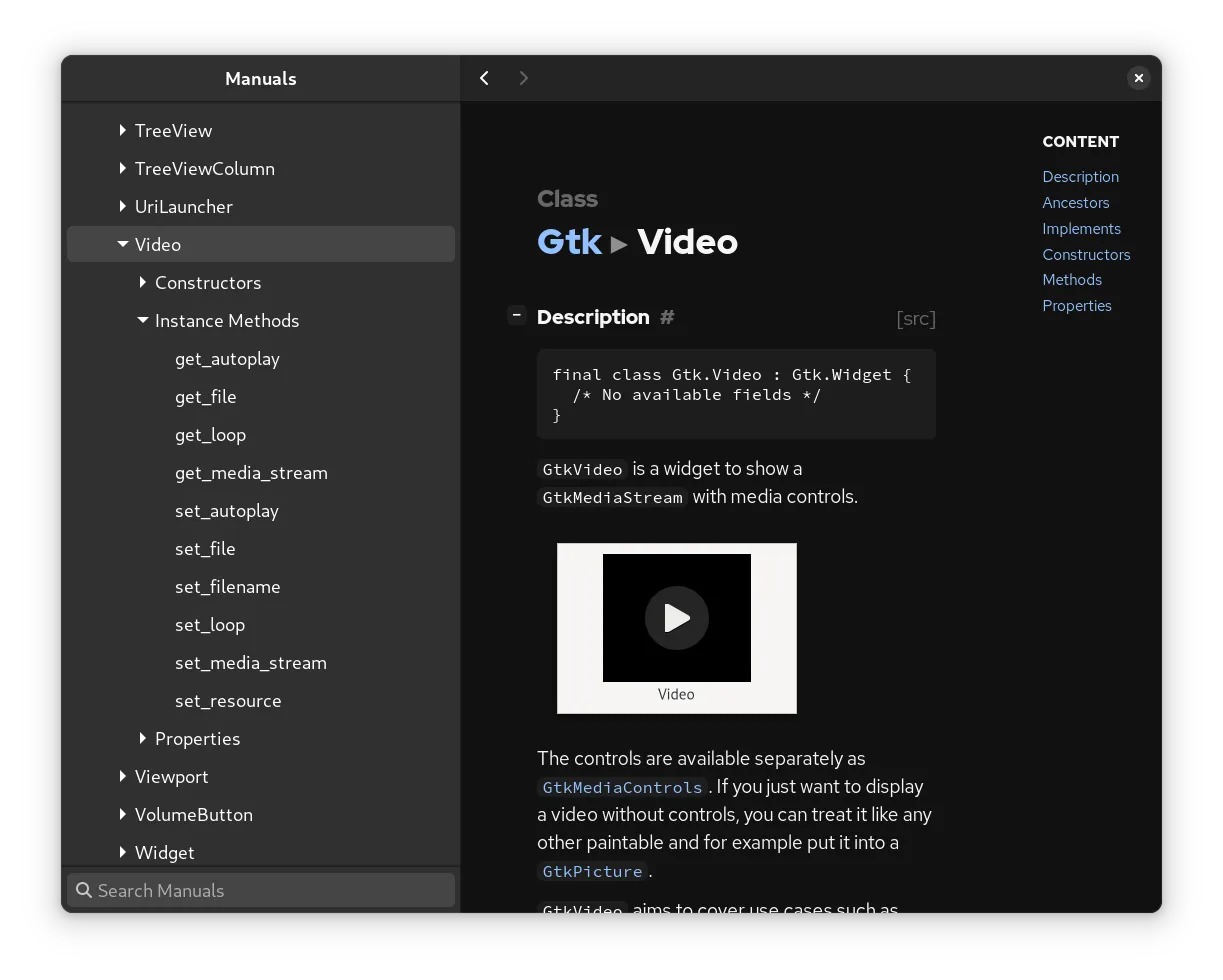Collapse the Description section toggle

click(516, 316)
